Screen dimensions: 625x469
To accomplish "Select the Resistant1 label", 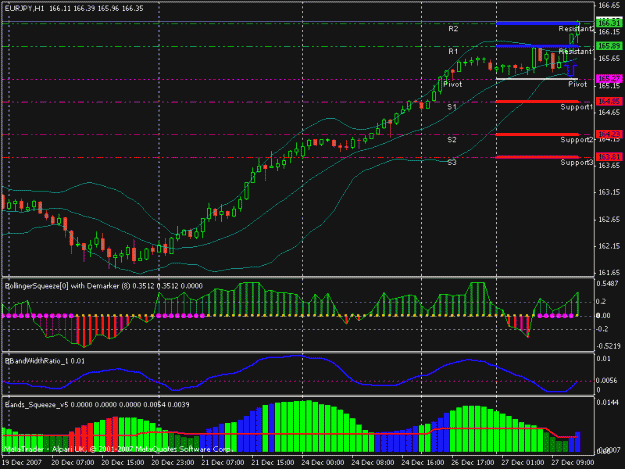I will pos(576,51).
